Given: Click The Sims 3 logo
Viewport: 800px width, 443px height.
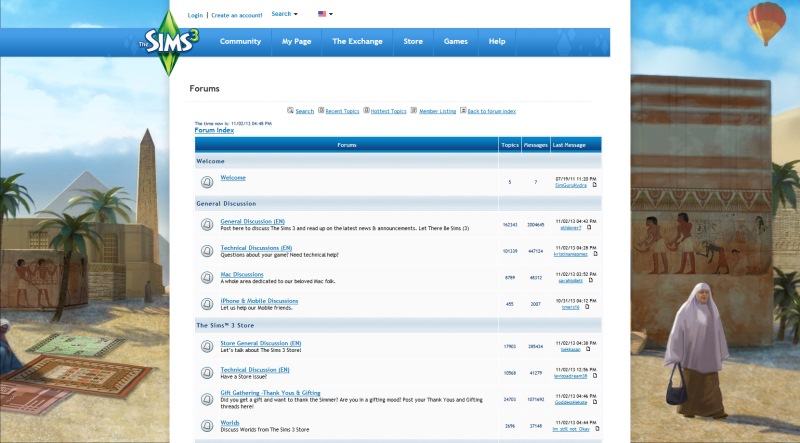Looking at the screenshot, I should (x=169, y=43).
